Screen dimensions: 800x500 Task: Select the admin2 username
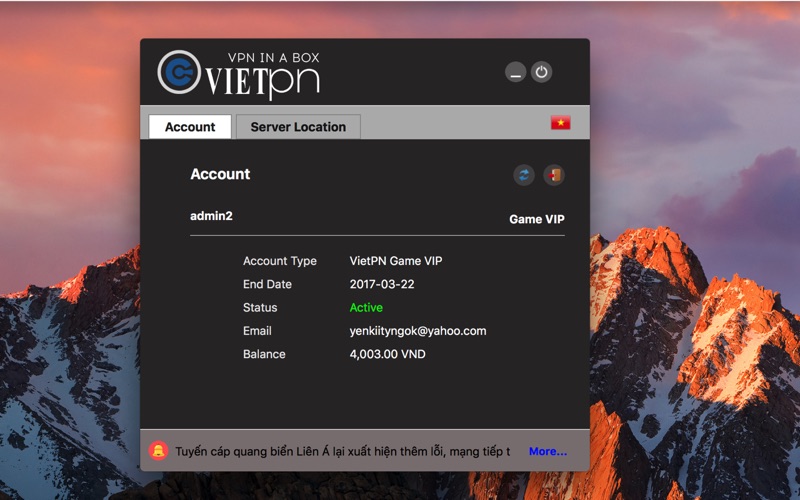tap(211, 216)
